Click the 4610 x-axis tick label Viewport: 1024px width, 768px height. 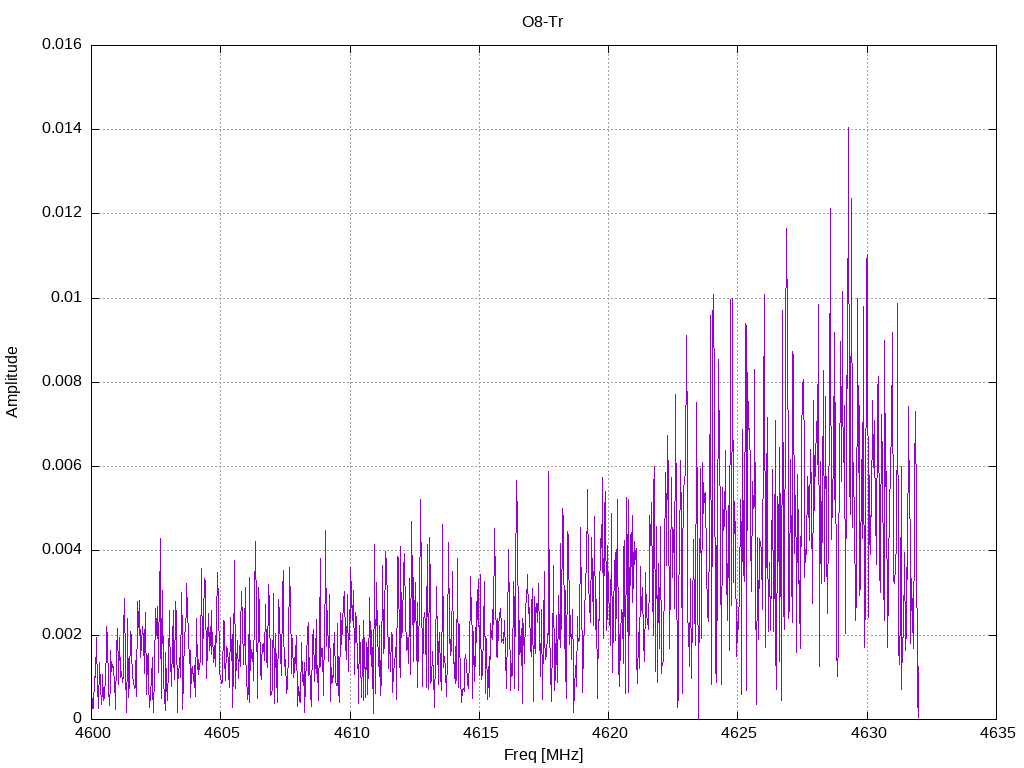pos(350,733)
